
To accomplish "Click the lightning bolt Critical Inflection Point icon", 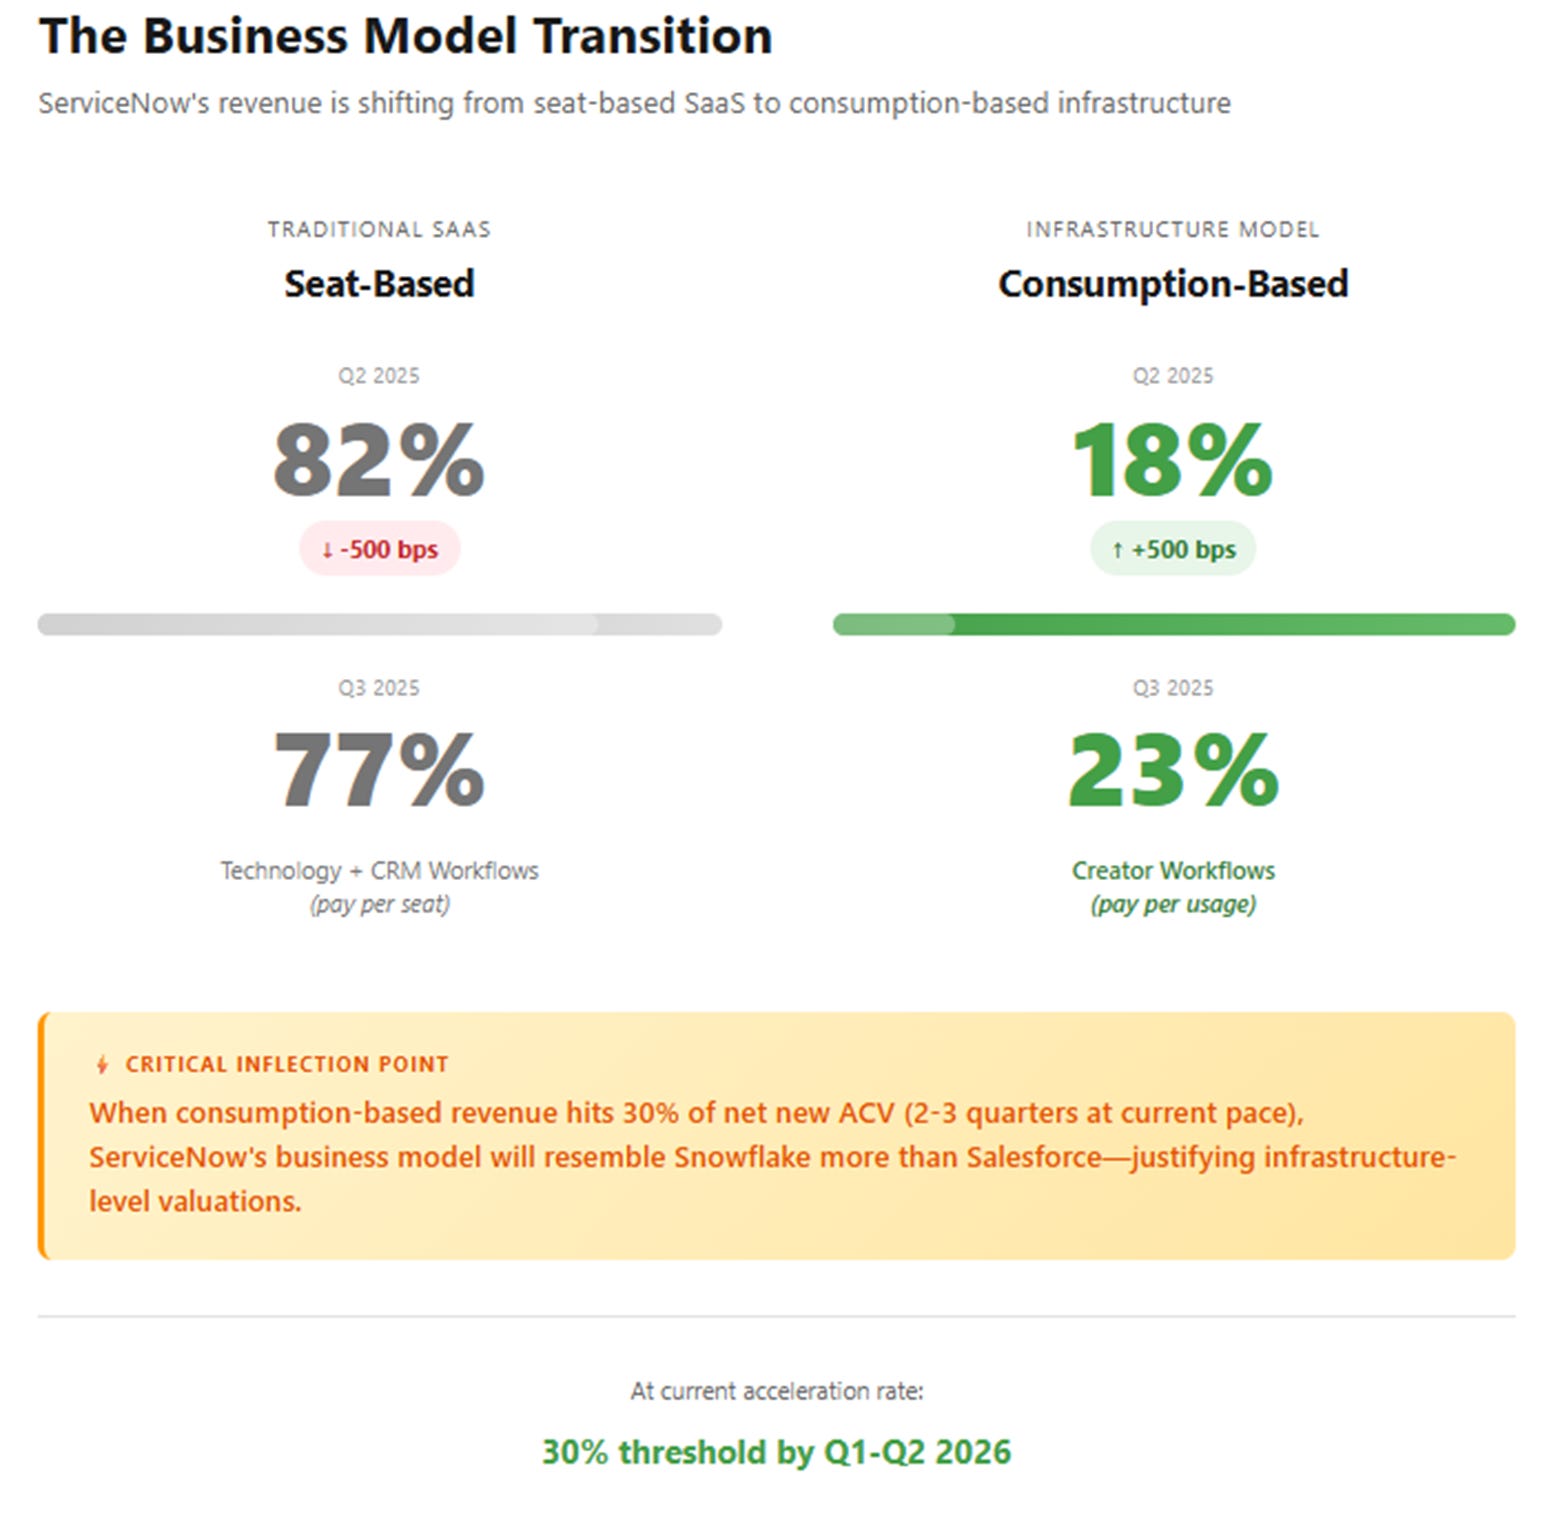I will [102, 1064].
